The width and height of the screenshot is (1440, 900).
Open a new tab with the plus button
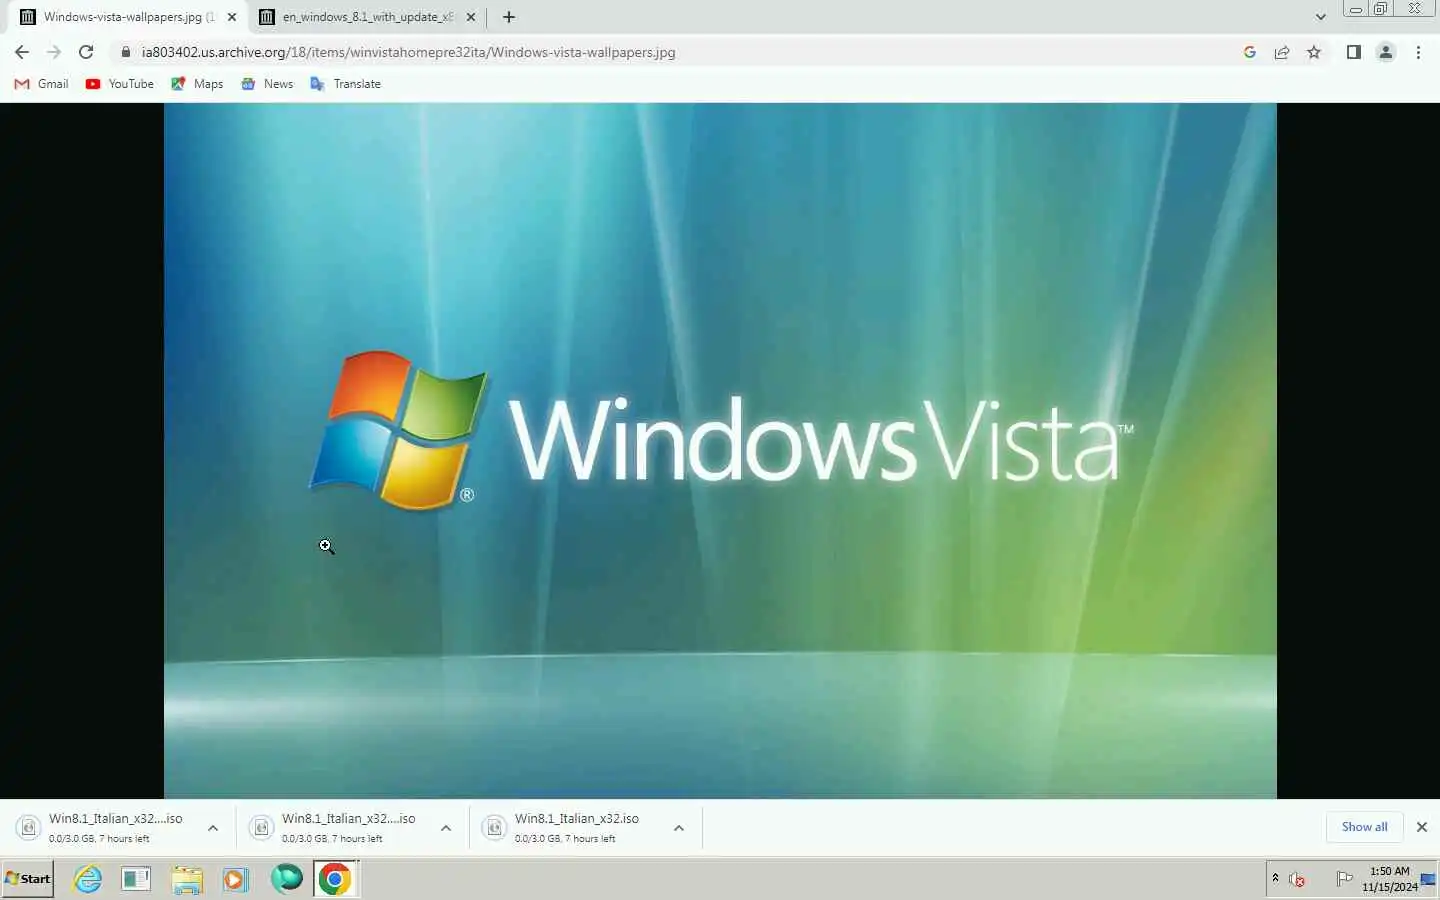pos(509,17)
